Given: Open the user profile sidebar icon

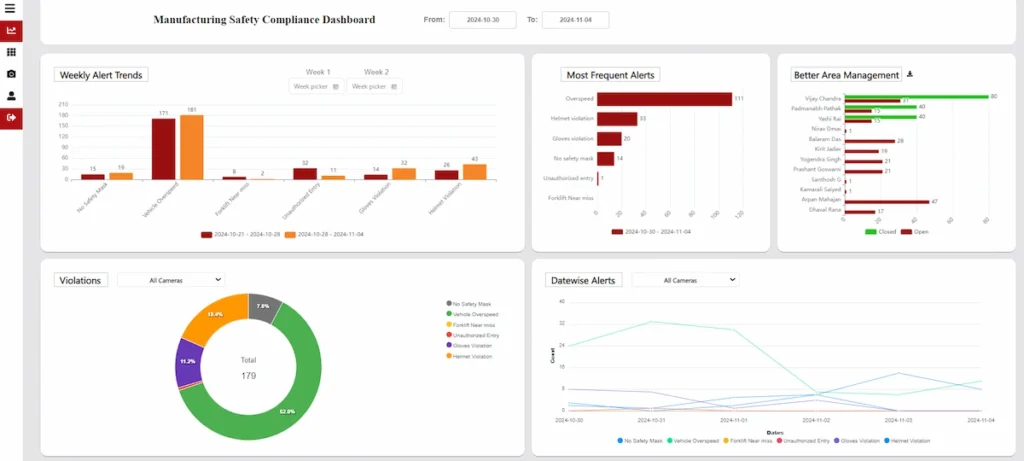Looking at the screenshot, I should coord(11,96).
